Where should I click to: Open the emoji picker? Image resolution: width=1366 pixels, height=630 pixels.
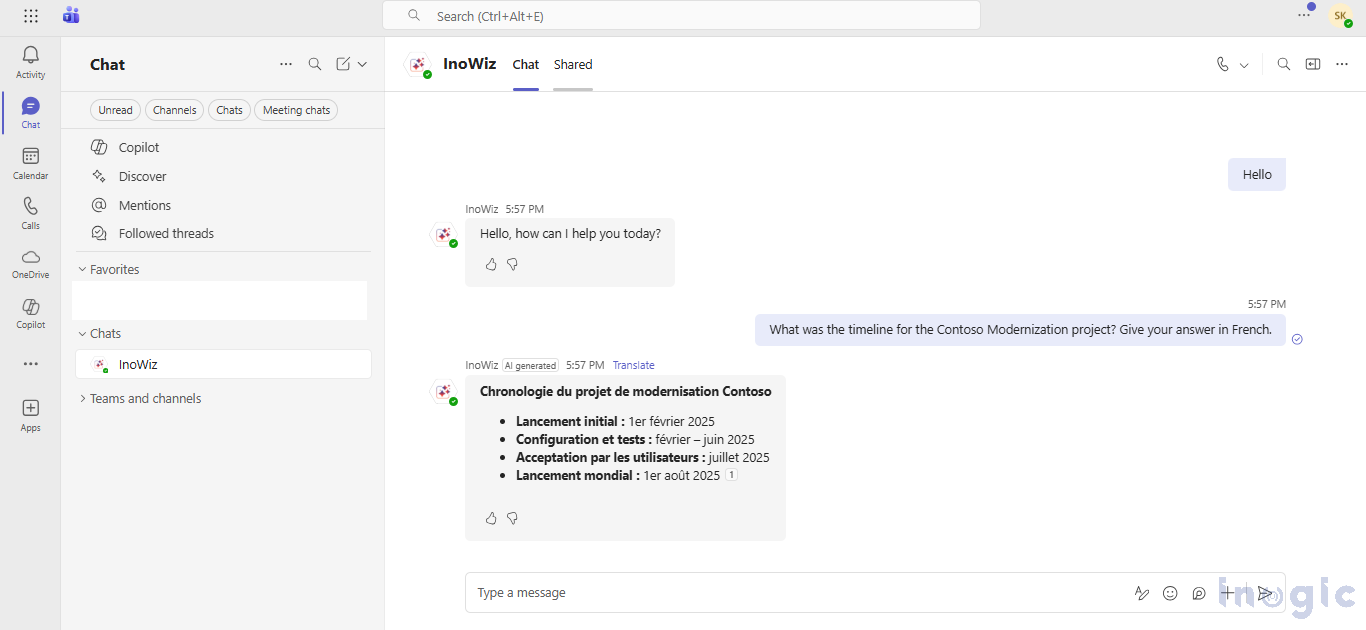pyautogui.click(x=1170, y=593)
